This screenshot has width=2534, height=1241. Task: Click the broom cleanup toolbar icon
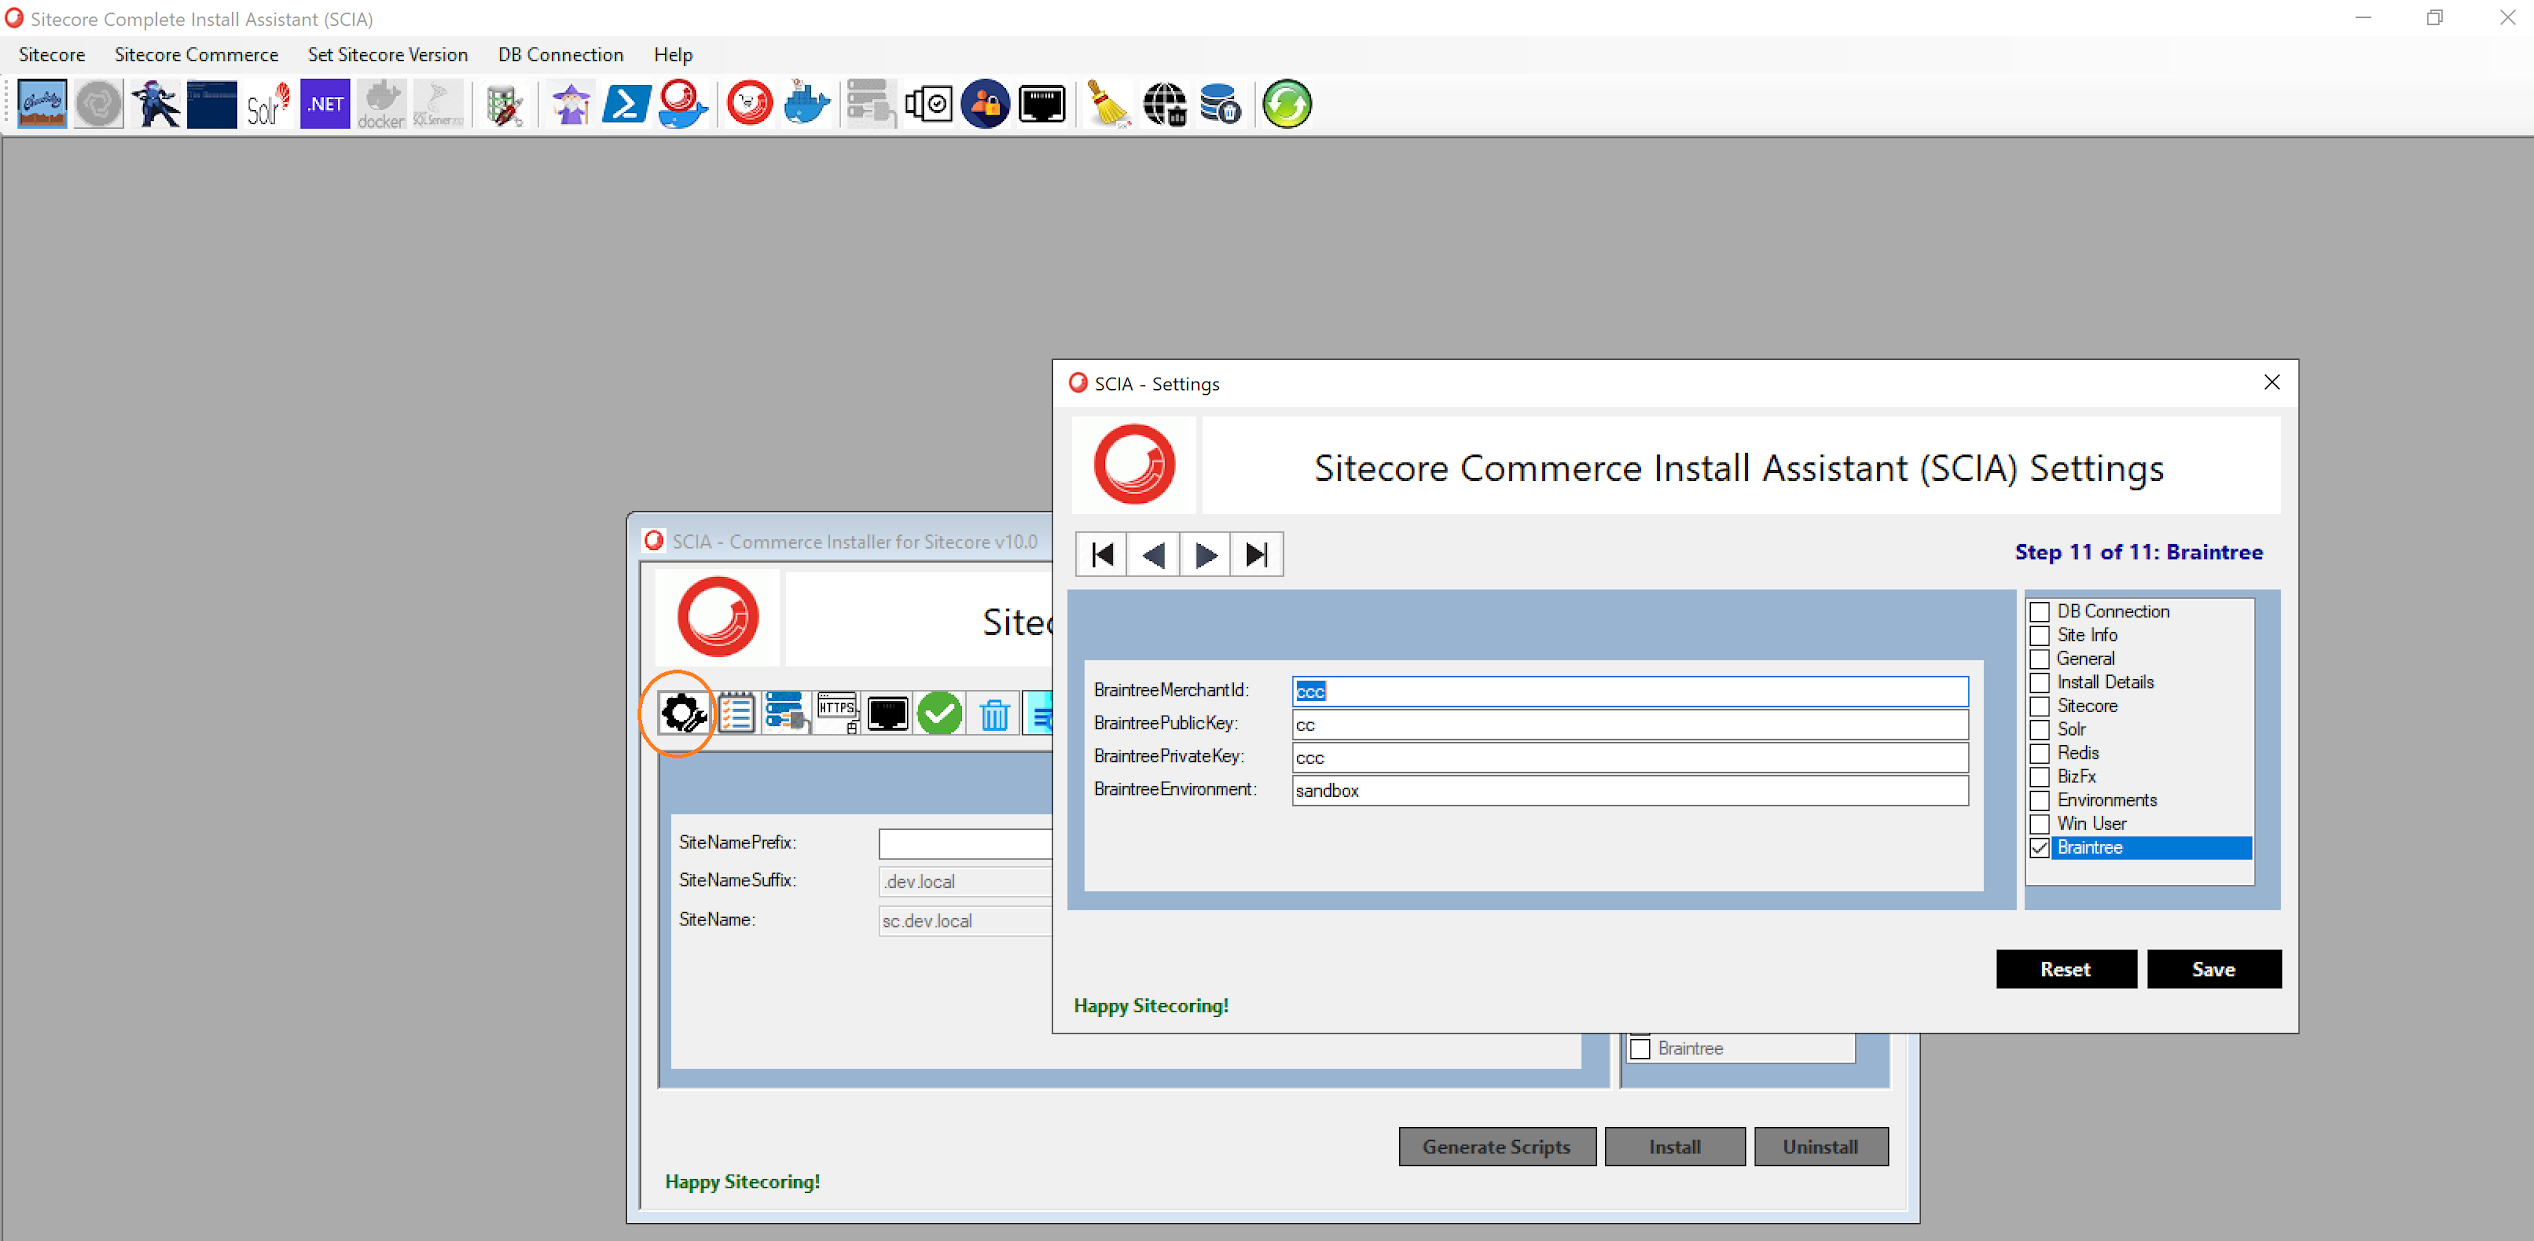(x=1106, y=104)
